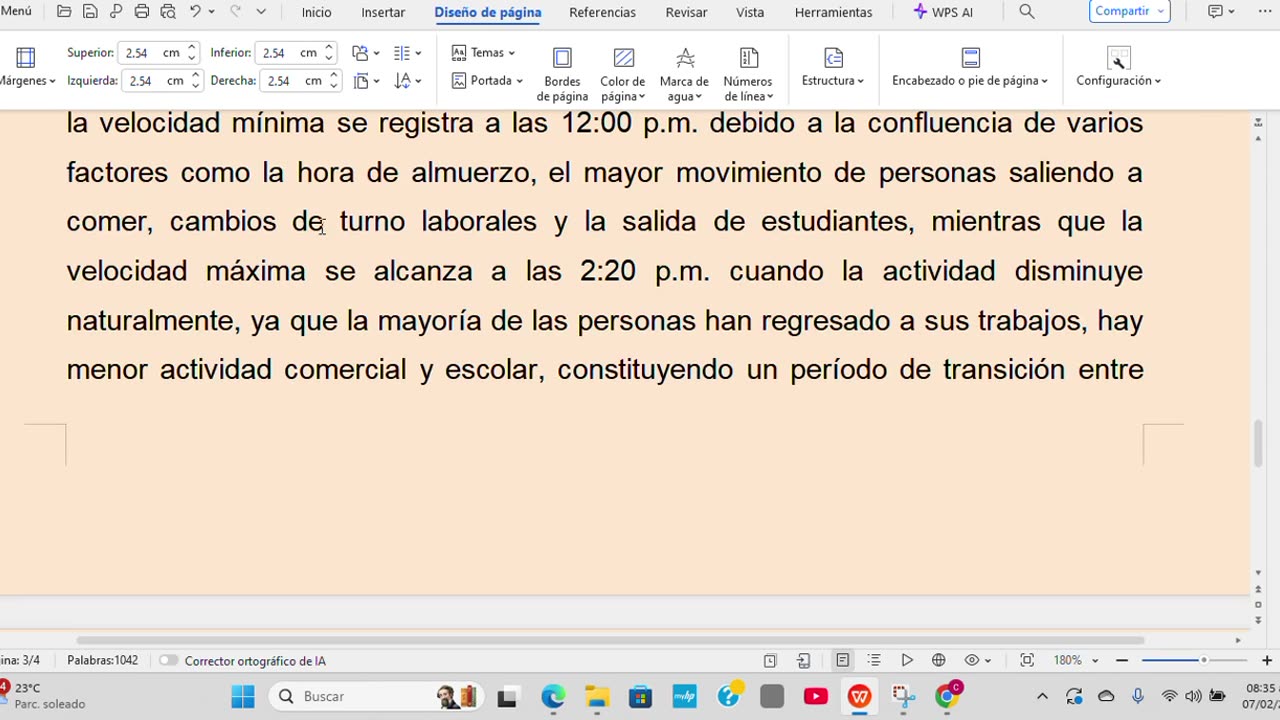1280x720 pixels.
Task: Click the Configuración wrench icon
Action: point(1119,57)
